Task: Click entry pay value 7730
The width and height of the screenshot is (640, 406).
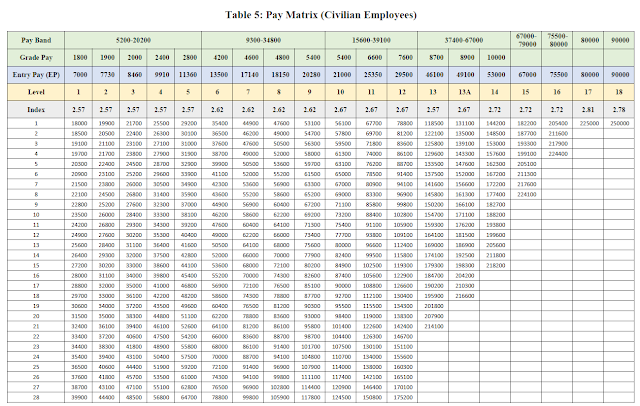Action: click(107, 75)
